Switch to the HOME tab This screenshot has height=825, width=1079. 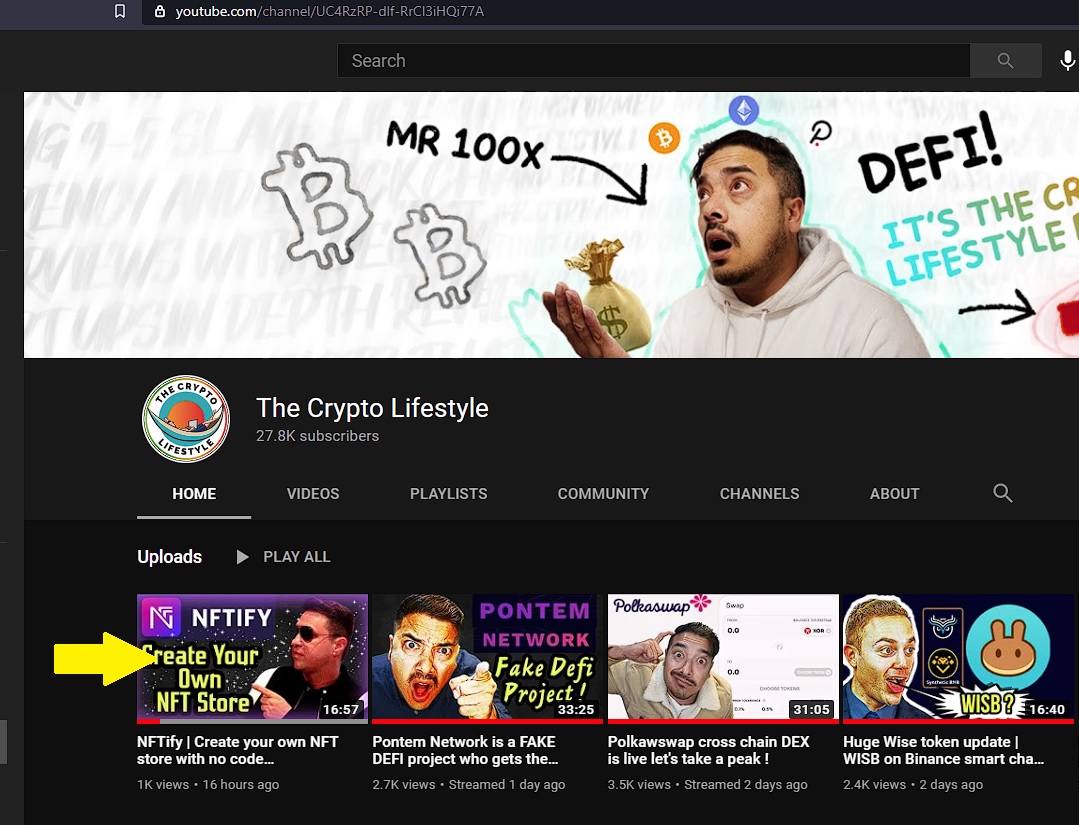194,493
